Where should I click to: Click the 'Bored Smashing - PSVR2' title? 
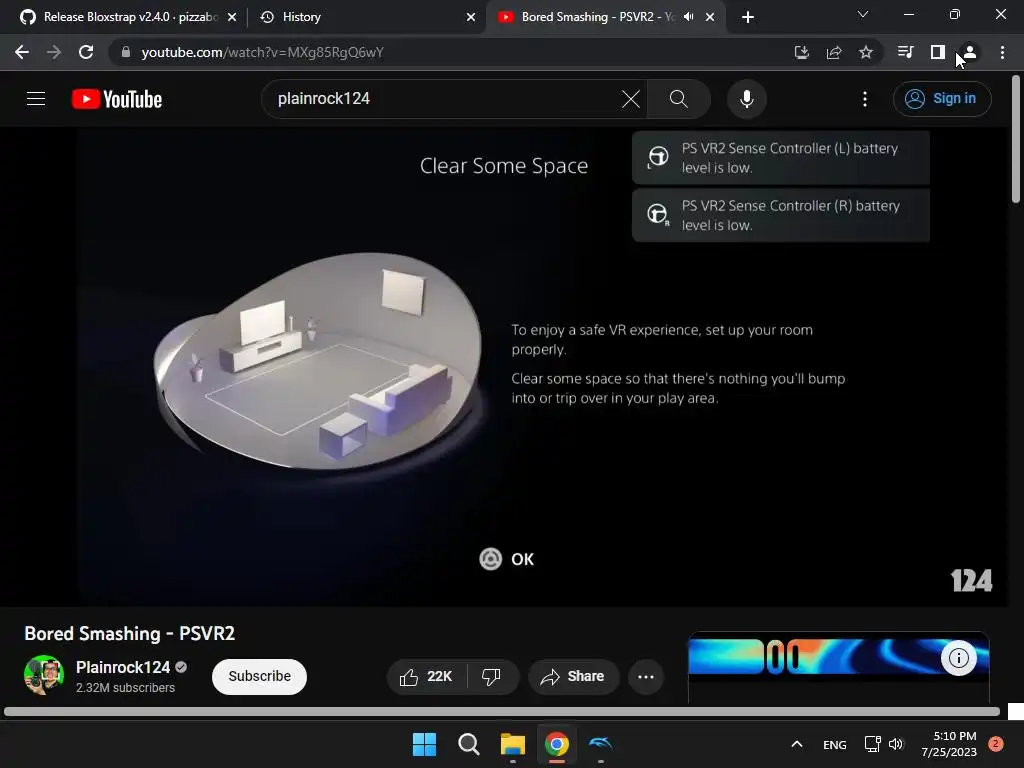[x=129, y=633]
